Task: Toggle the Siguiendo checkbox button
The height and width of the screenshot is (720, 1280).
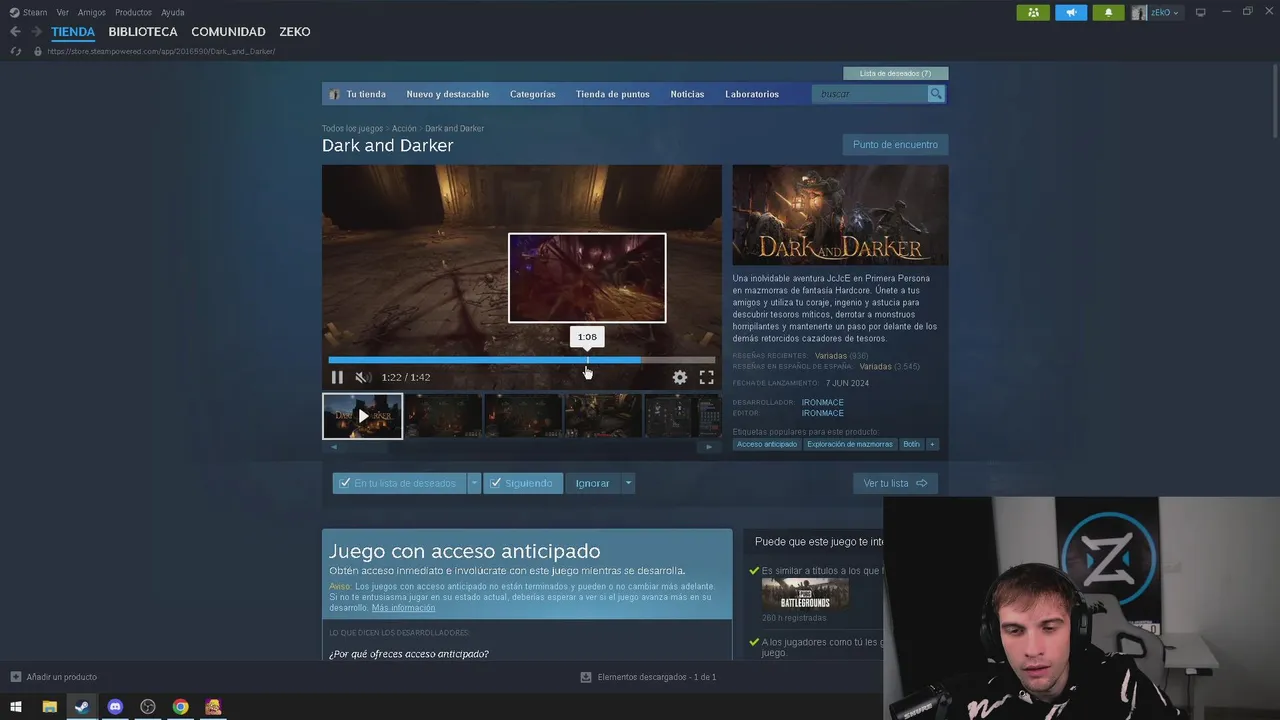Action: point(523,483)
